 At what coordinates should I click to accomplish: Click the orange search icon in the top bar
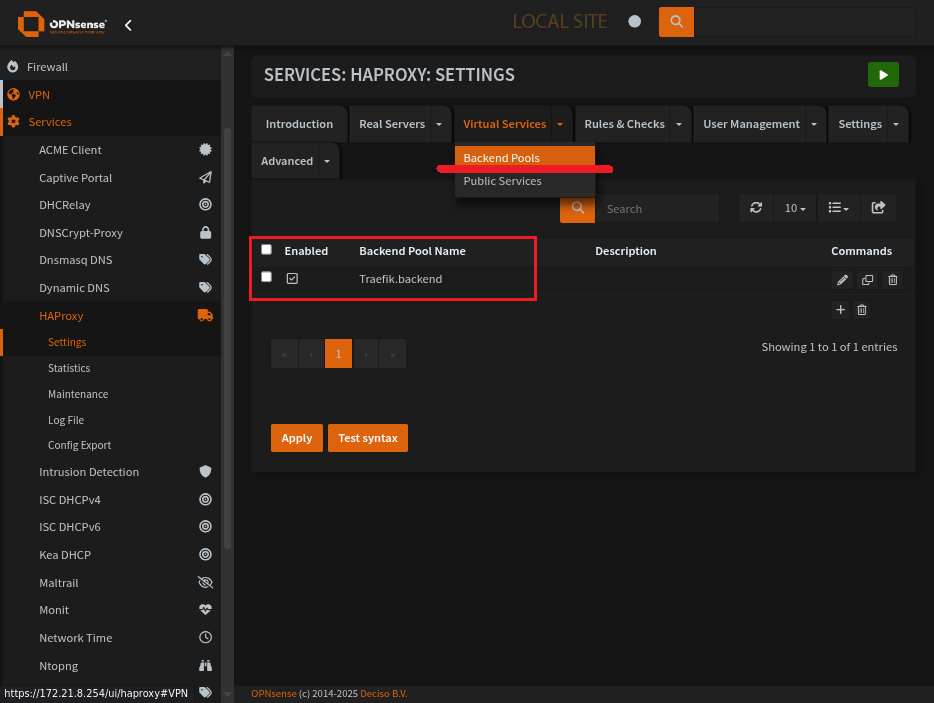point(676,22)
